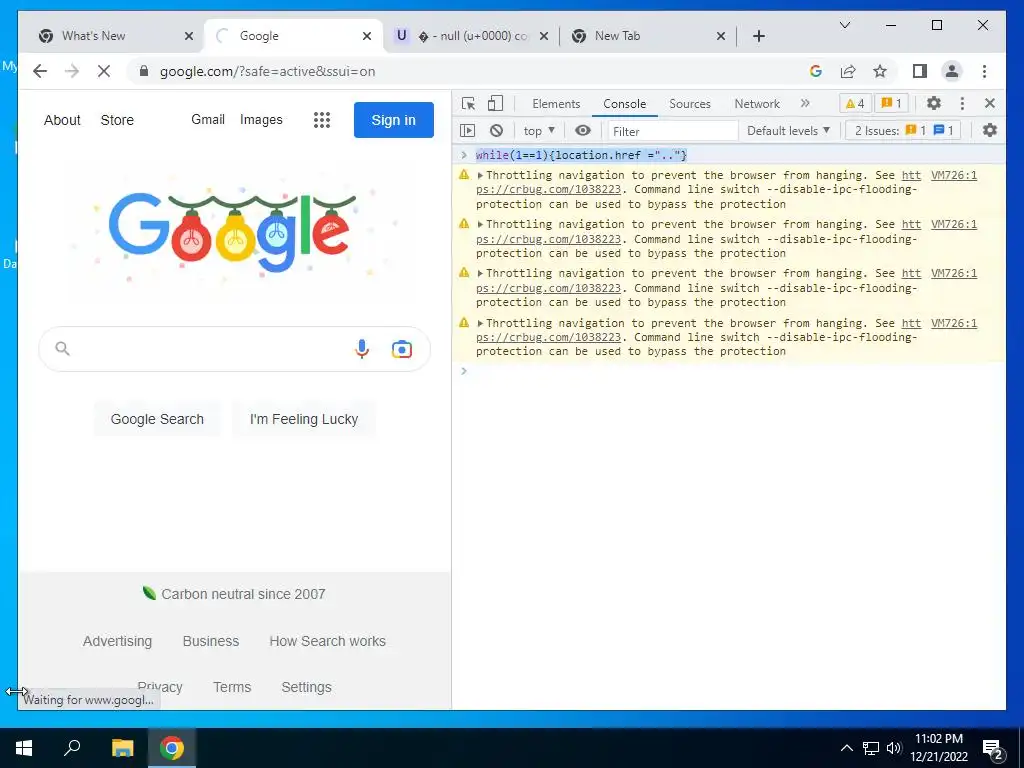Open the Business footer link

[211, 641]
